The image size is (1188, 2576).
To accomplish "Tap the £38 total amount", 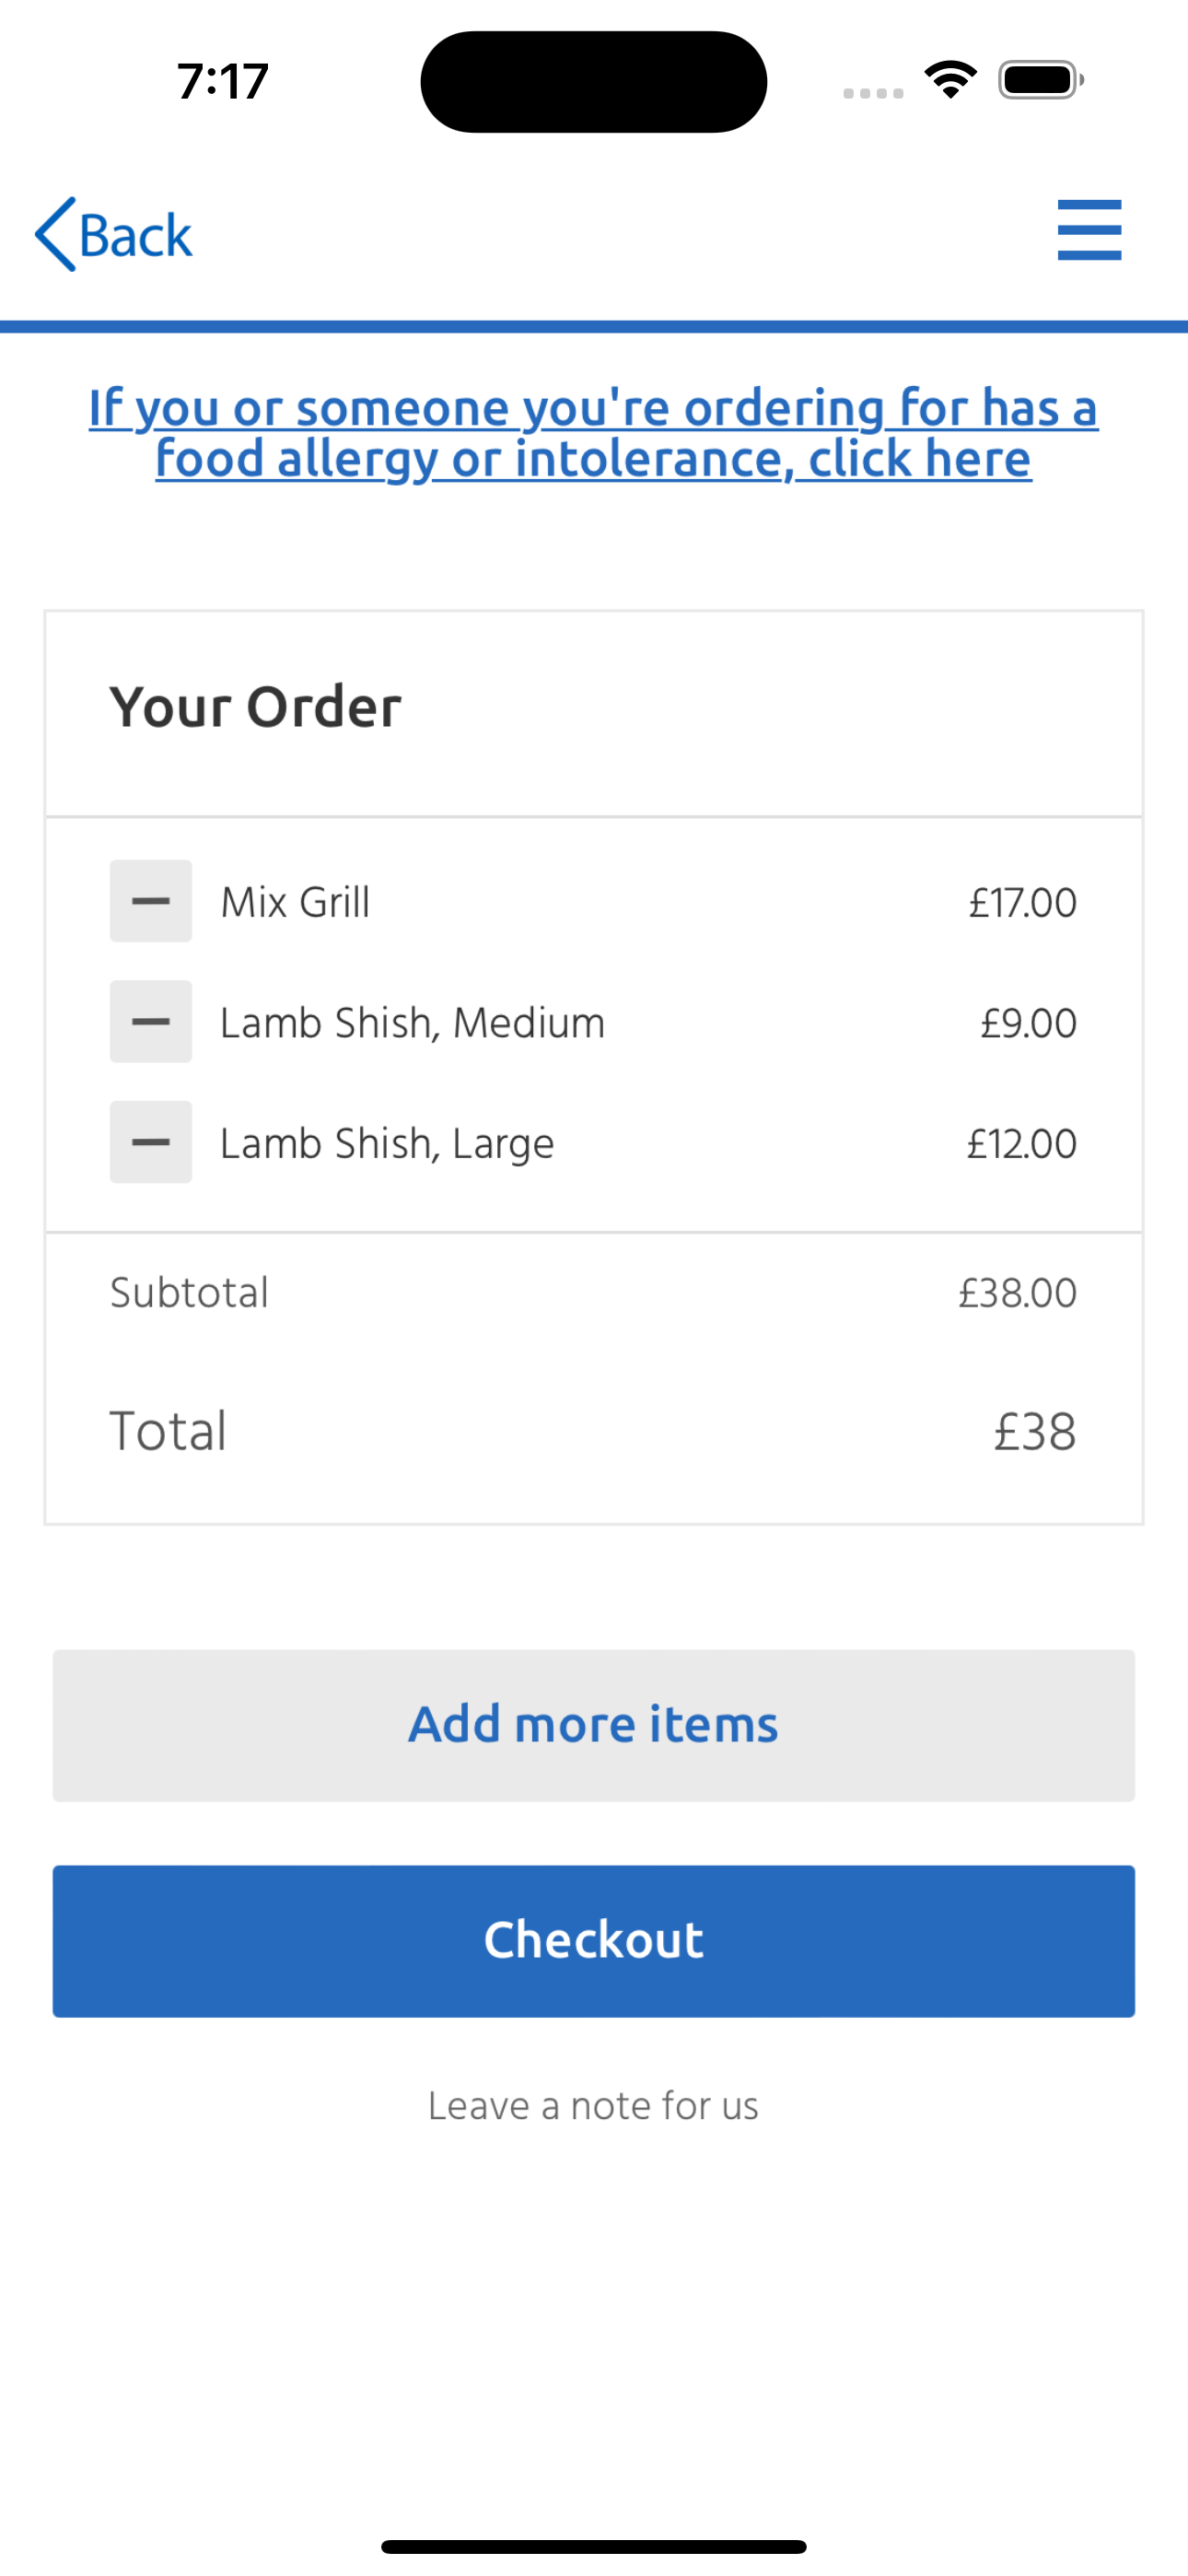I will pos(1035,1431).
